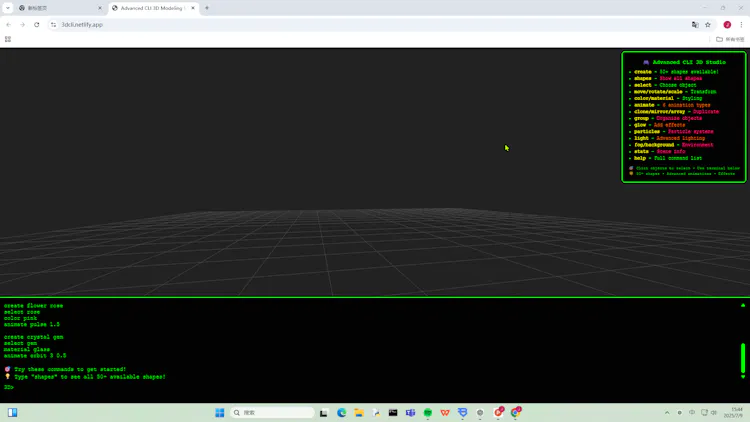Viewport: 750px width, 422px height.
Task: Click the terminal scrollbar thumb
Action: tap(743, 358)
